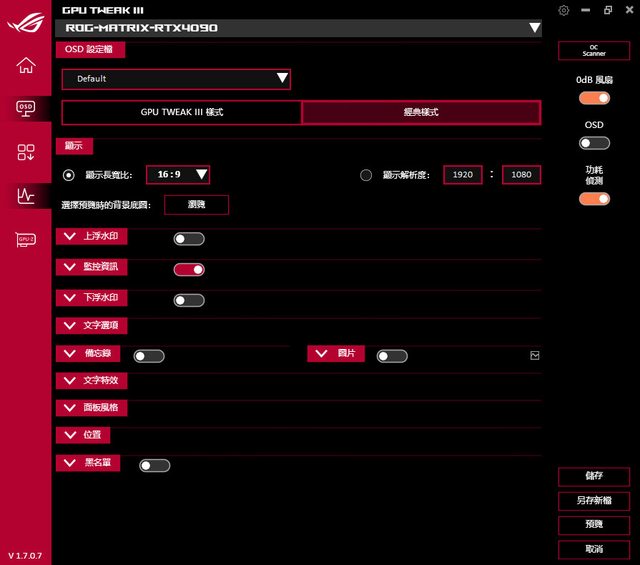Screen dimensions: 640x565
Task: Open the Default OSD profile dropdown
Action: 176,79
